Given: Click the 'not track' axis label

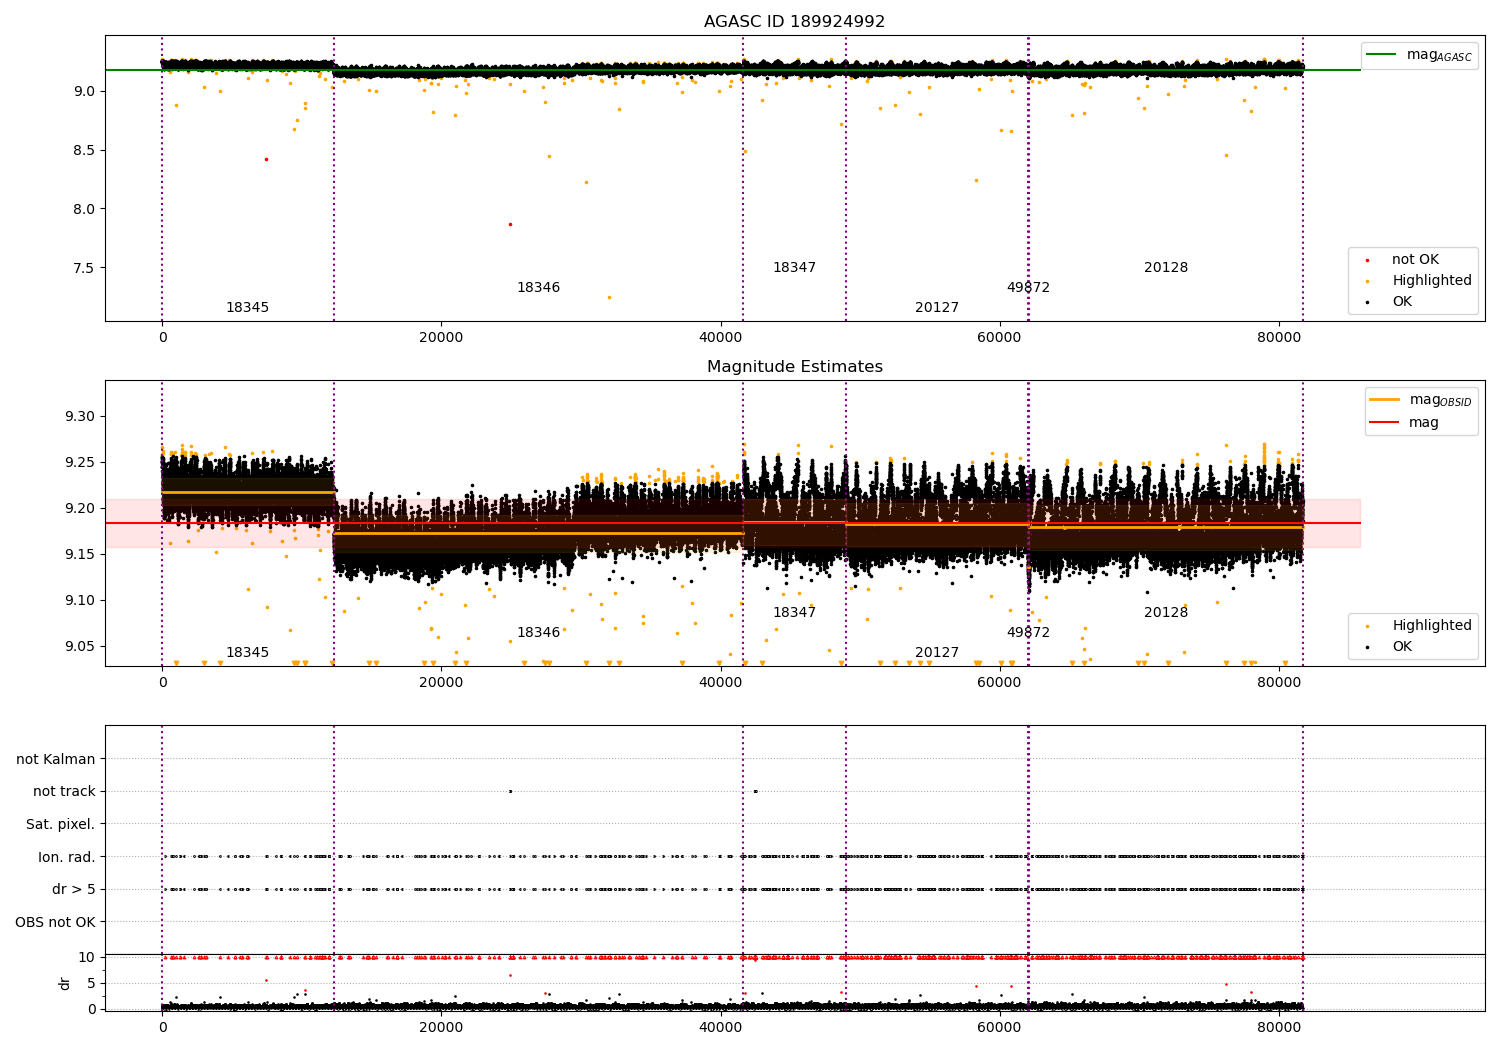Looking at the screenshot, I should 64,791.
